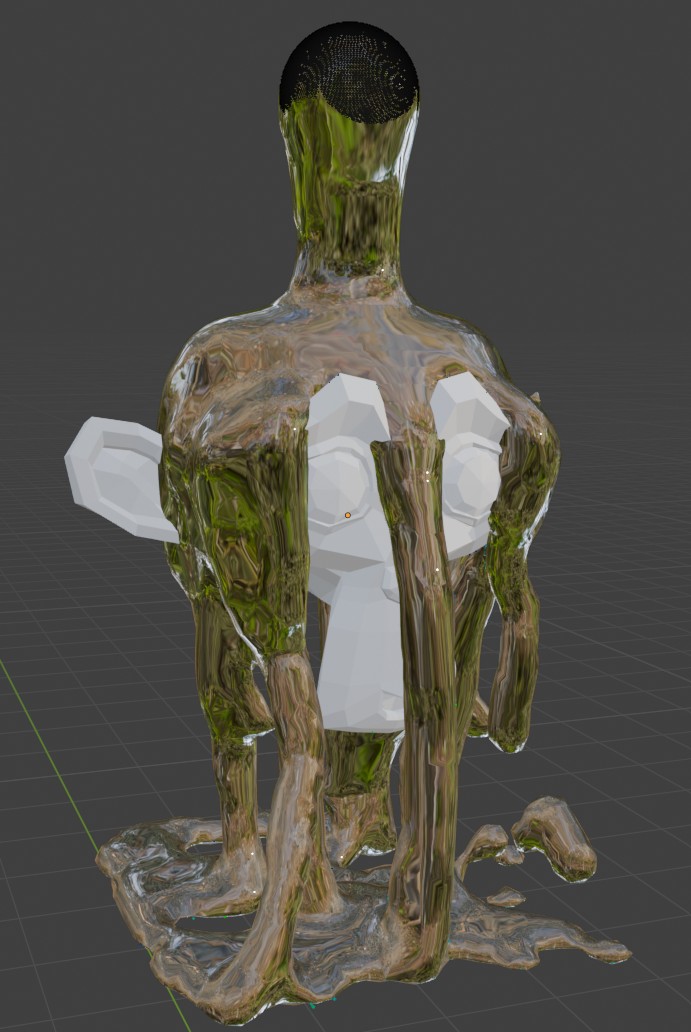Click the orange origin dot on monkey

[x=347, y=515]
